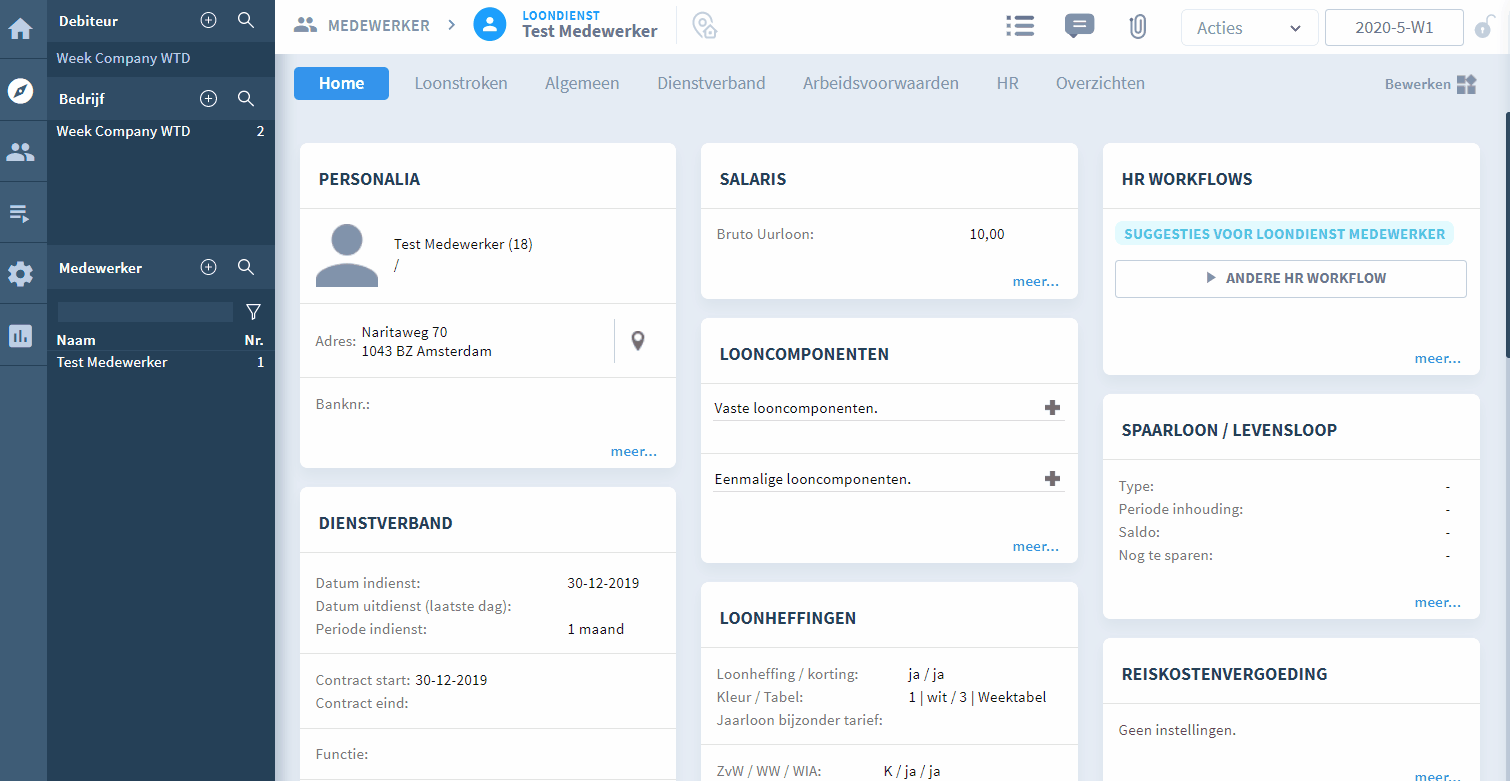Open the people icon in left sidebar
The width and height of the screenshot is (1510, 781).
tap(21, 152)
